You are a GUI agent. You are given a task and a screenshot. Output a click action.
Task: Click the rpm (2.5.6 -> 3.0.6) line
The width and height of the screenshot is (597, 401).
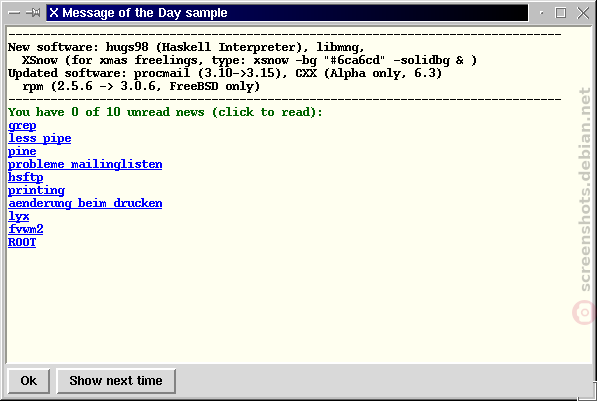tap(141, 86)
